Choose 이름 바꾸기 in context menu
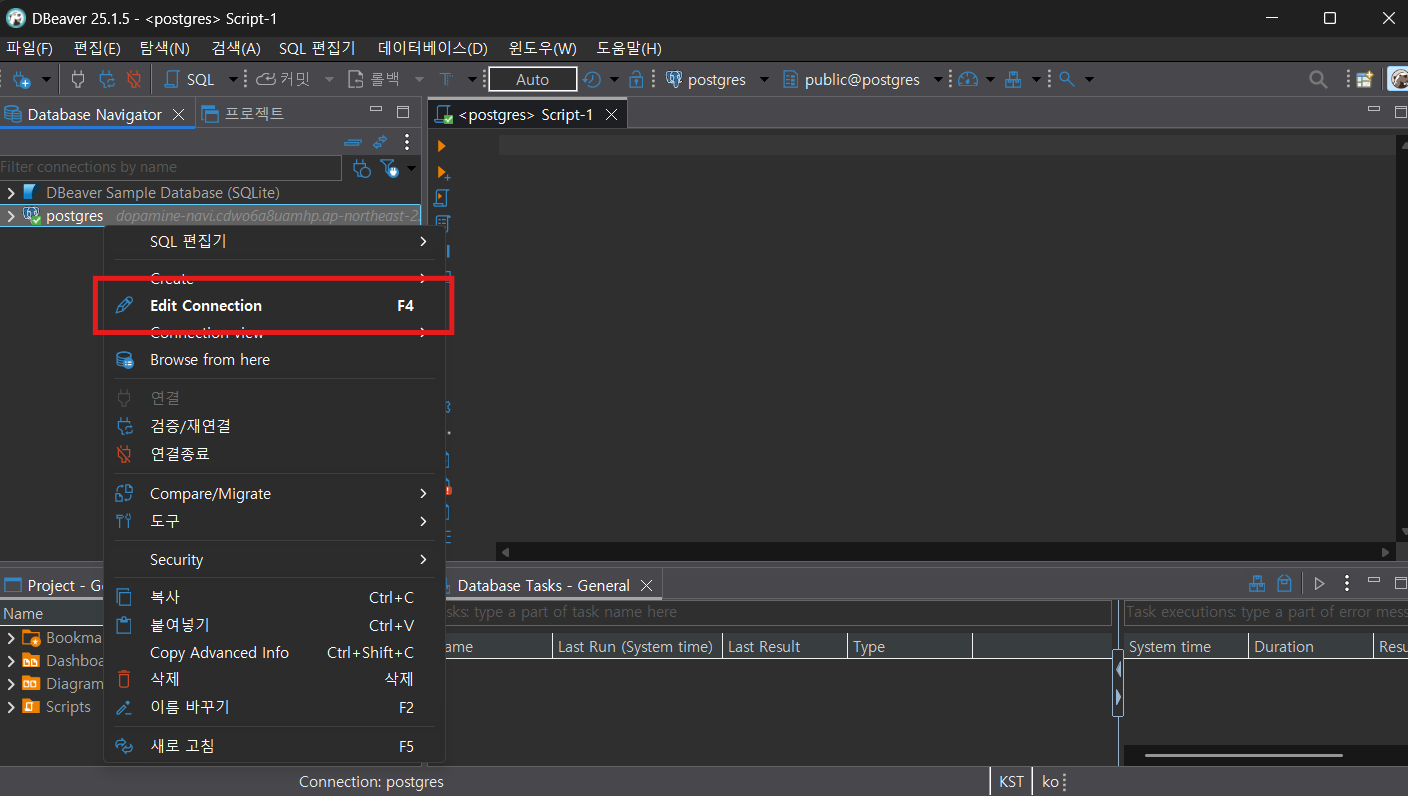The width and height of the screenshot is (1408, 796). 274,707
